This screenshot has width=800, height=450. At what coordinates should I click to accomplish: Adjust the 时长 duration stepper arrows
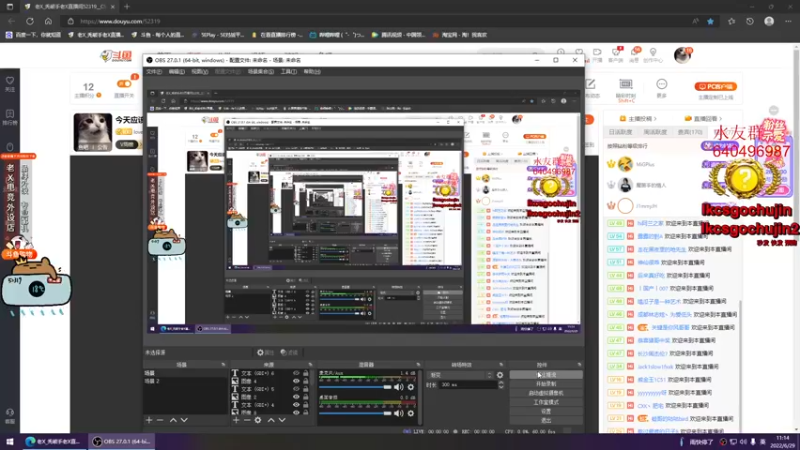pos(501,385)
